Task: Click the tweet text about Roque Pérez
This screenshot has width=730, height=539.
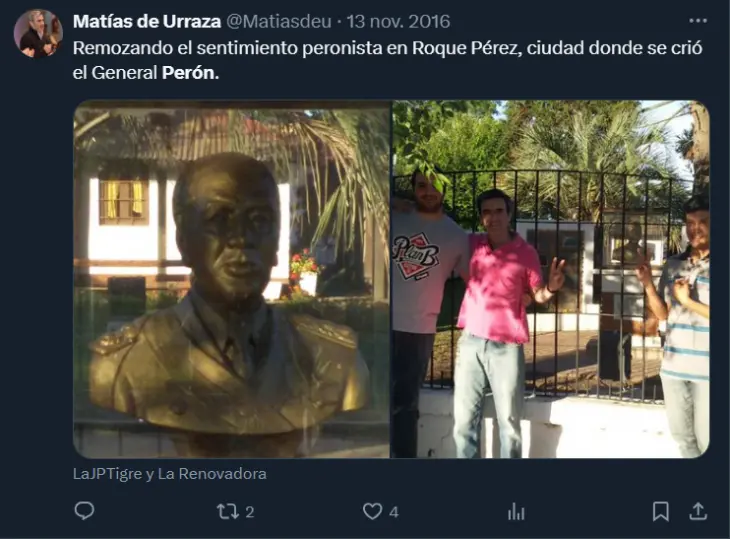Action: coord(387,60)
